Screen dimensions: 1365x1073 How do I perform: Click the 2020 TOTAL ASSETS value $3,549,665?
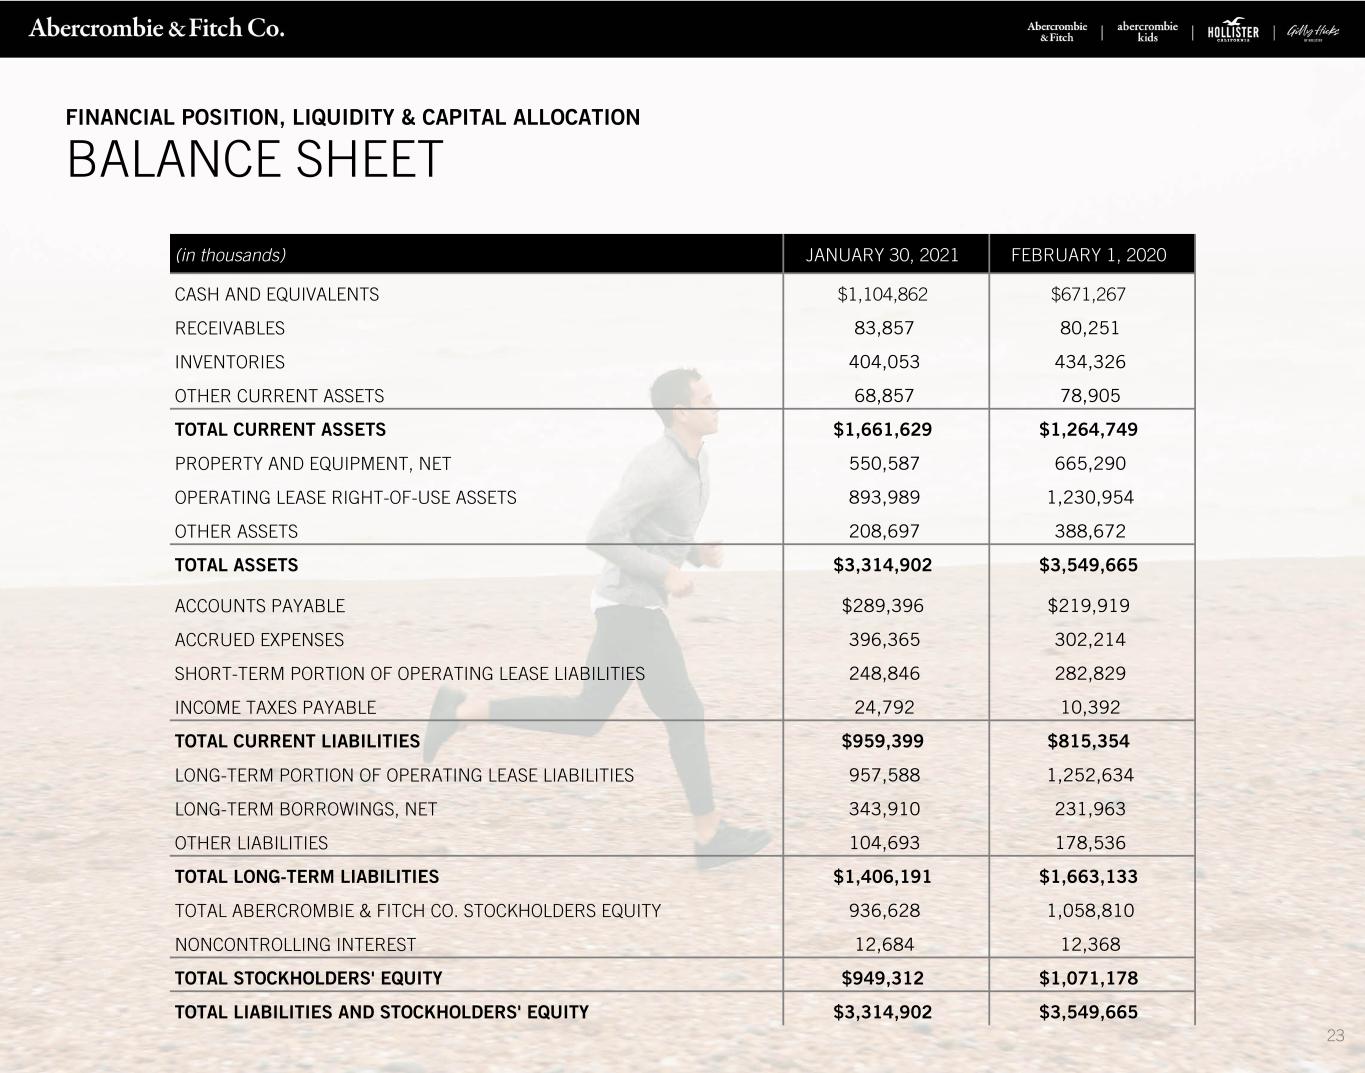pos(1089,565)
